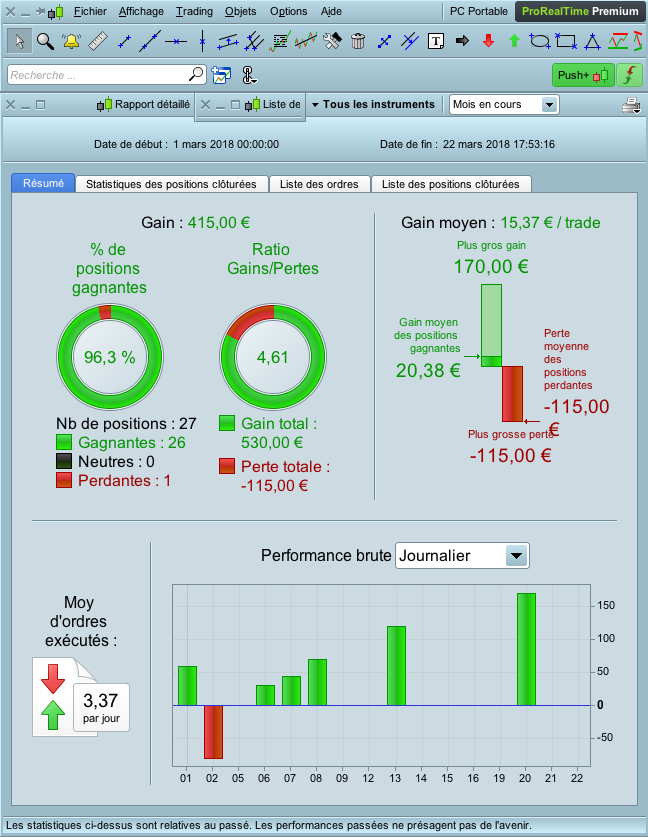Expand the Tous les instruments dropdown

point(374,105)
